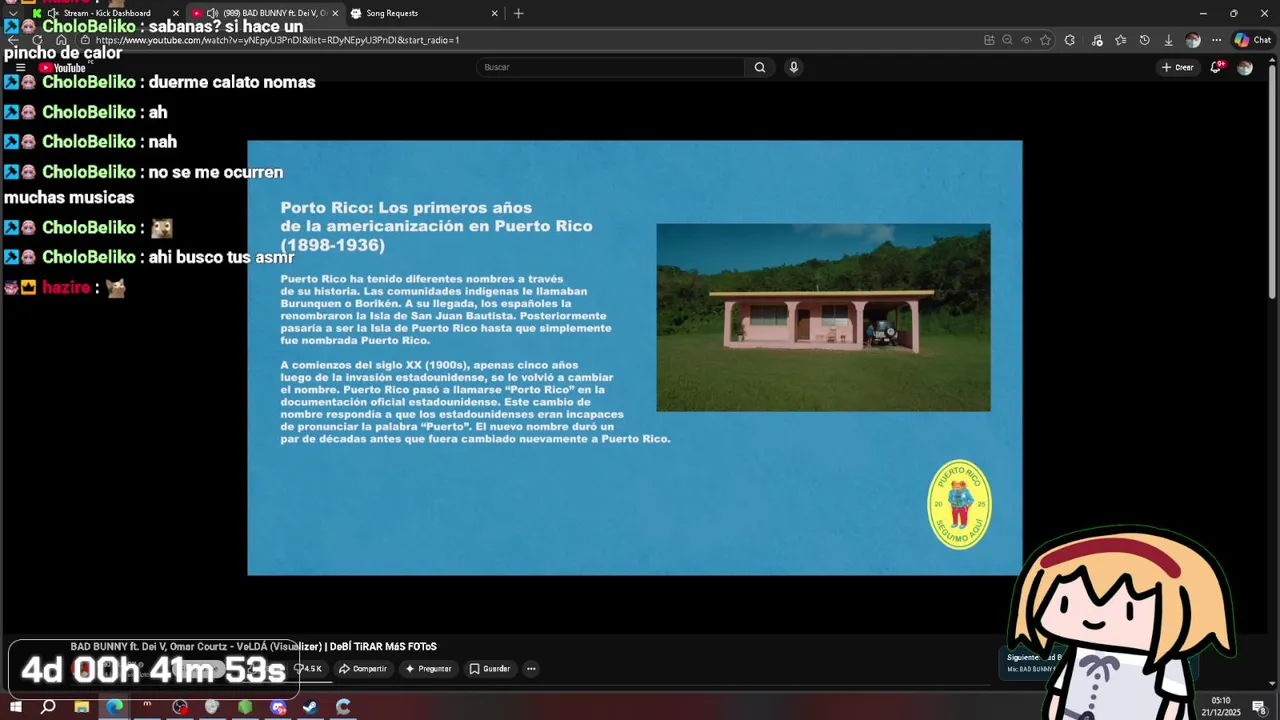Click the video player frame
Viewport: 1280px width, 720px height.
click(x=635, y=358)
